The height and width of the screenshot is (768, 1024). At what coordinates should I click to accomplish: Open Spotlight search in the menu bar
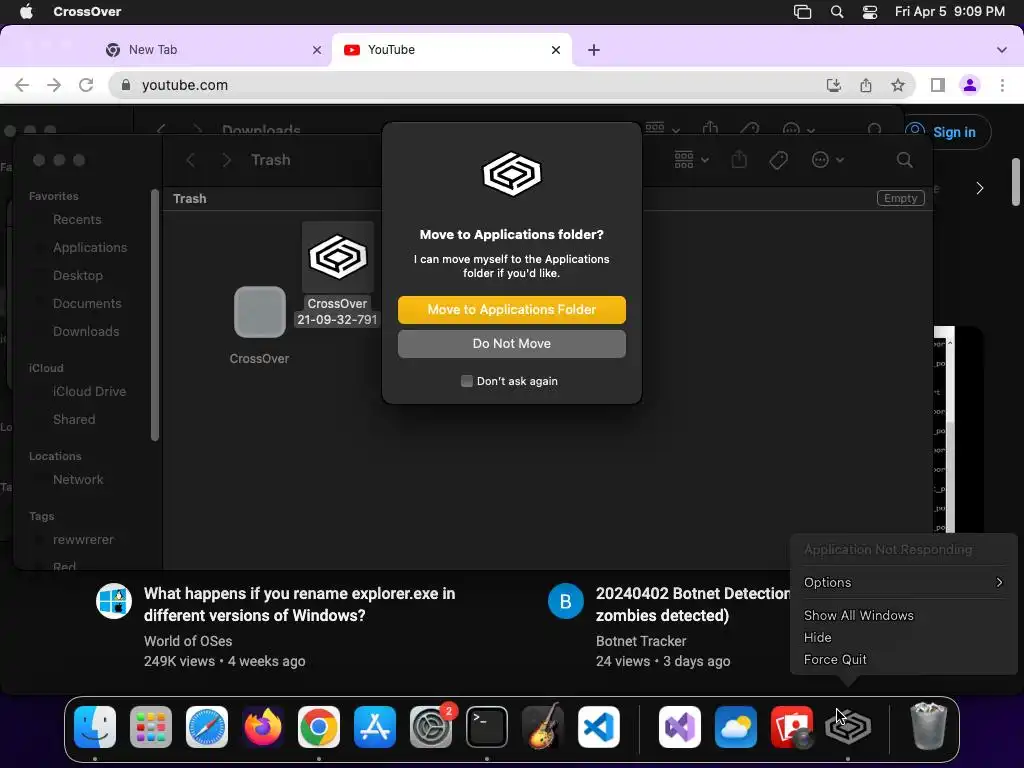pyautogui.click(x=837, y=12)
